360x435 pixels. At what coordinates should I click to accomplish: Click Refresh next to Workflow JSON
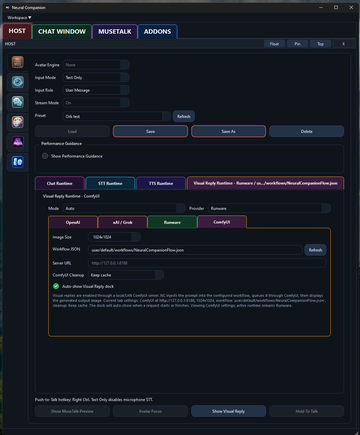point(315,250)
